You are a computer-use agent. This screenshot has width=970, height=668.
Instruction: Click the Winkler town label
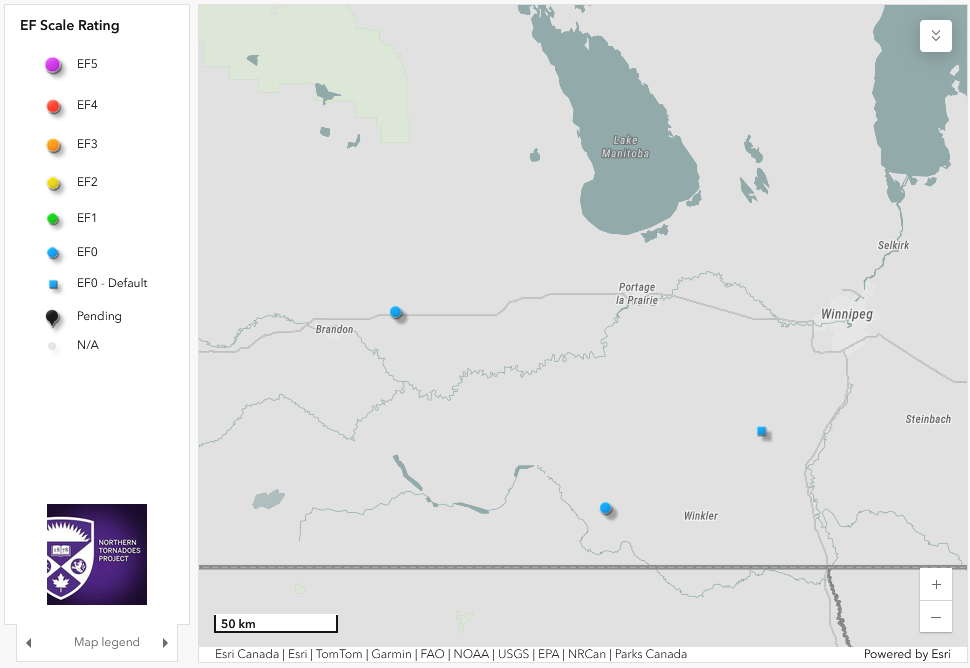(700, 515)
